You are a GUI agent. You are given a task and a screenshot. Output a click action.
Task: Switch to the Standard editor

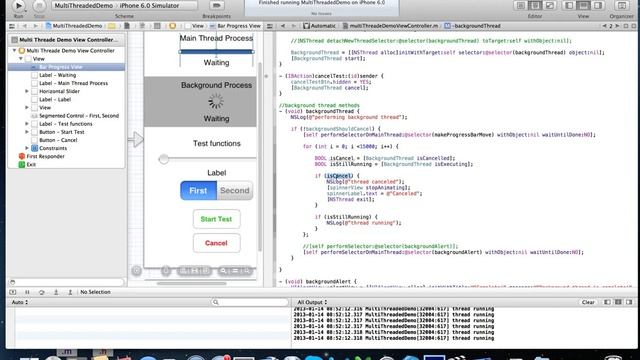pyautogui.click(x=520, y=6)
